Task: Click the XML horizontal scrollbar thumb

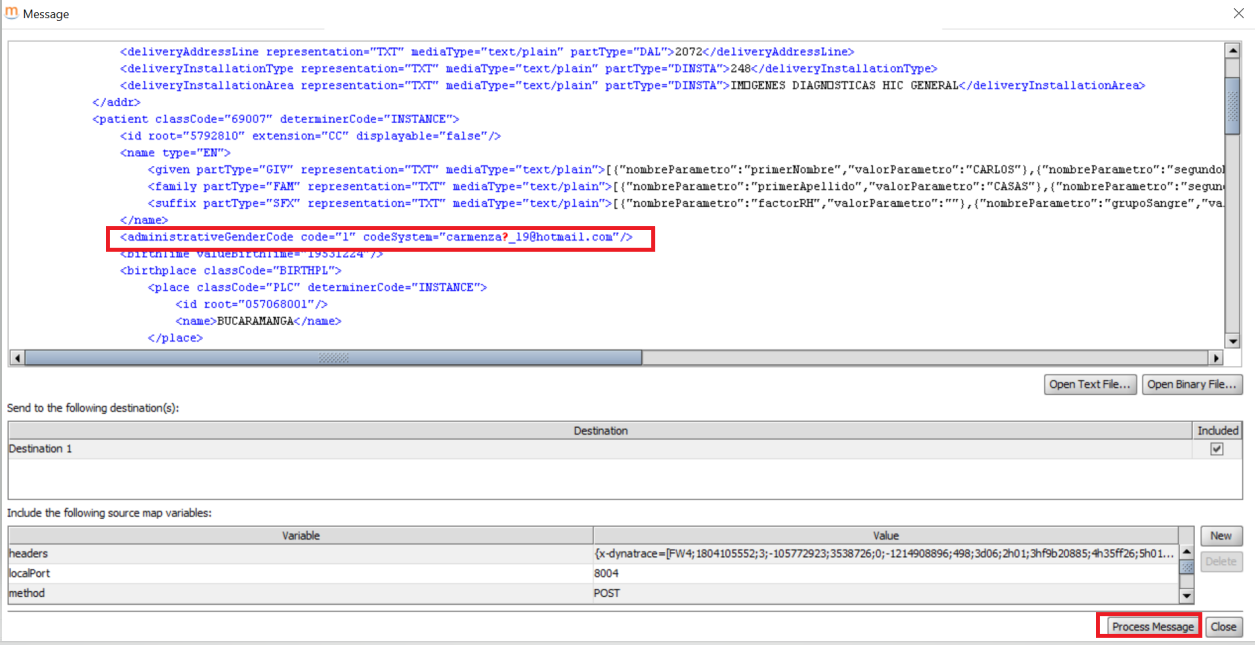Action: (x=333, y=358)
